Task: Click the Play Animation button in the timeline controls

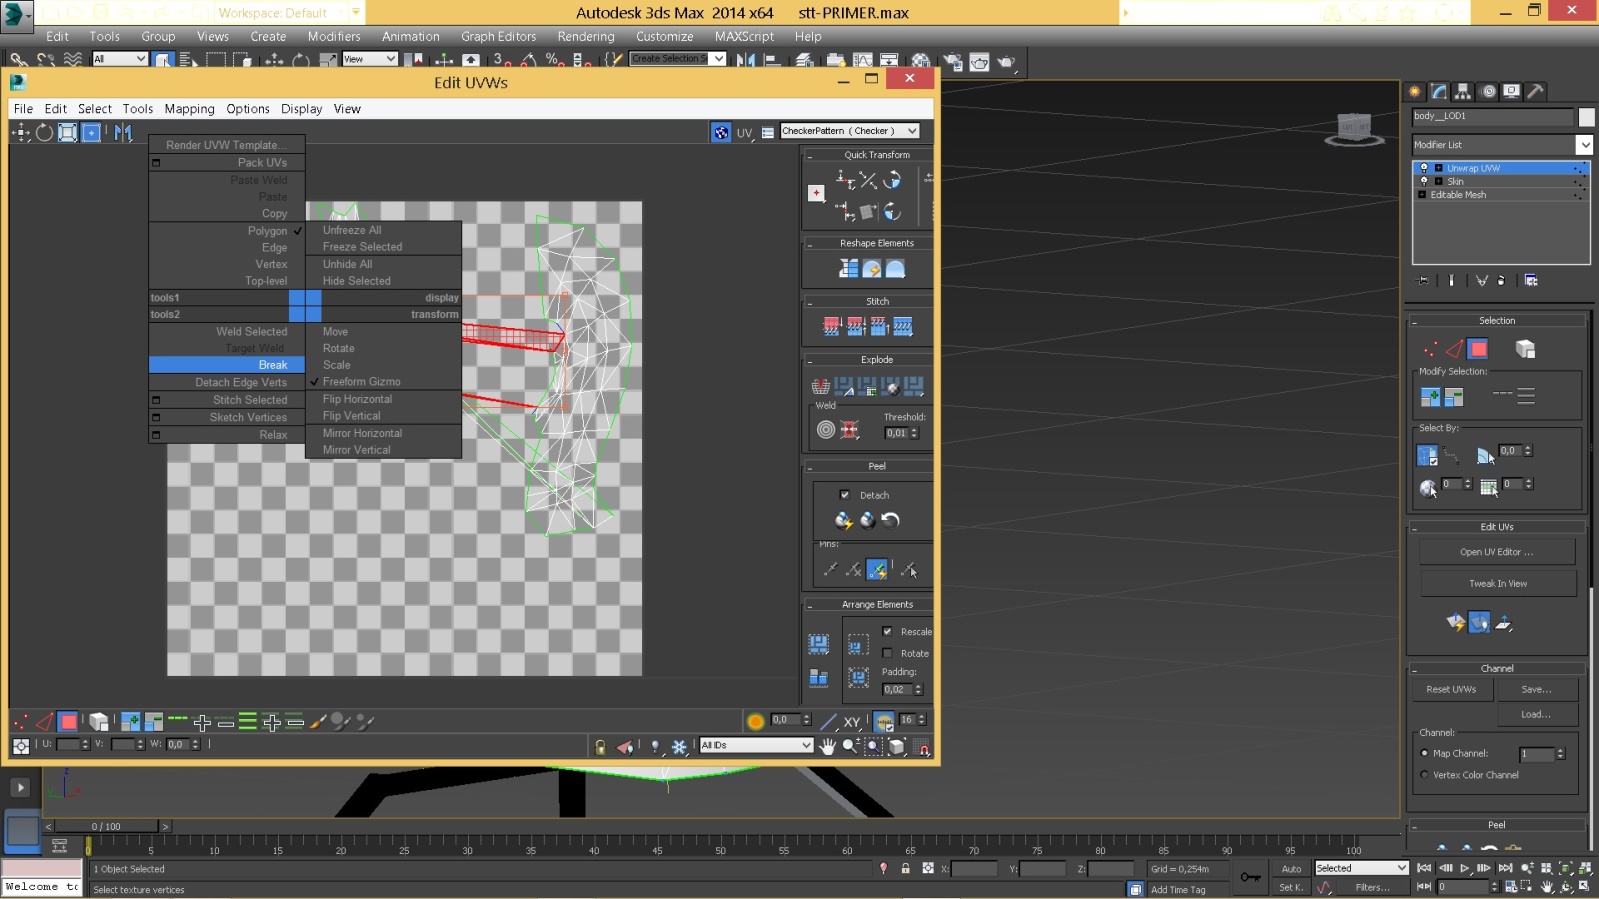Action: (1464, 868)
